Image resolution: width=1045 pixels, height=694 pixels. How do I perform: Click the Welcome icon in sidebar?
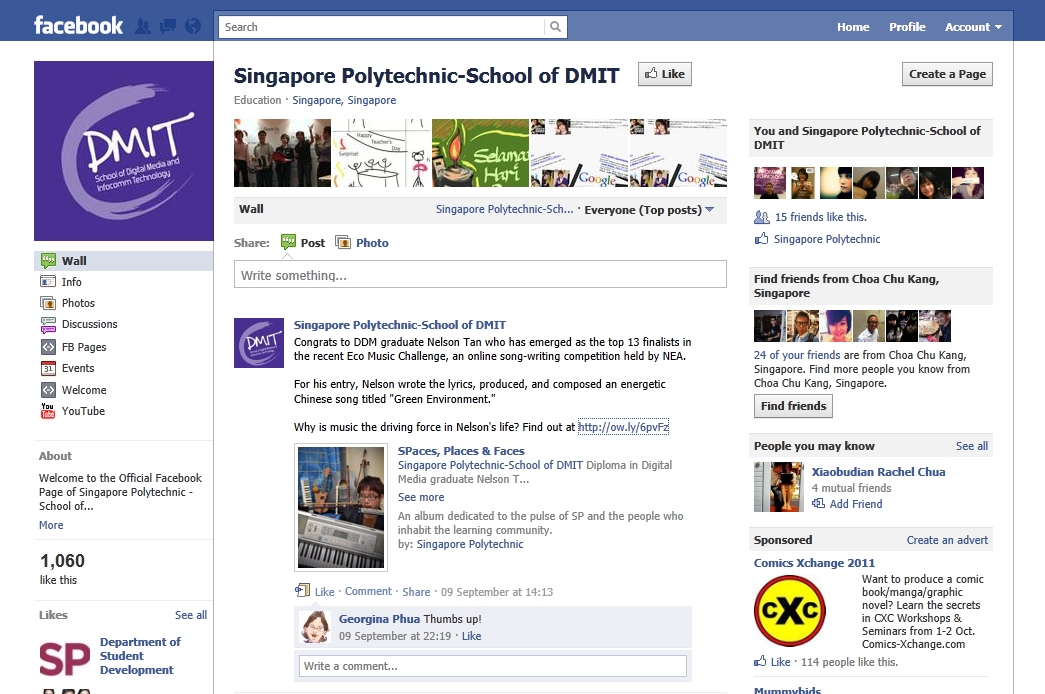coord(48,390)
